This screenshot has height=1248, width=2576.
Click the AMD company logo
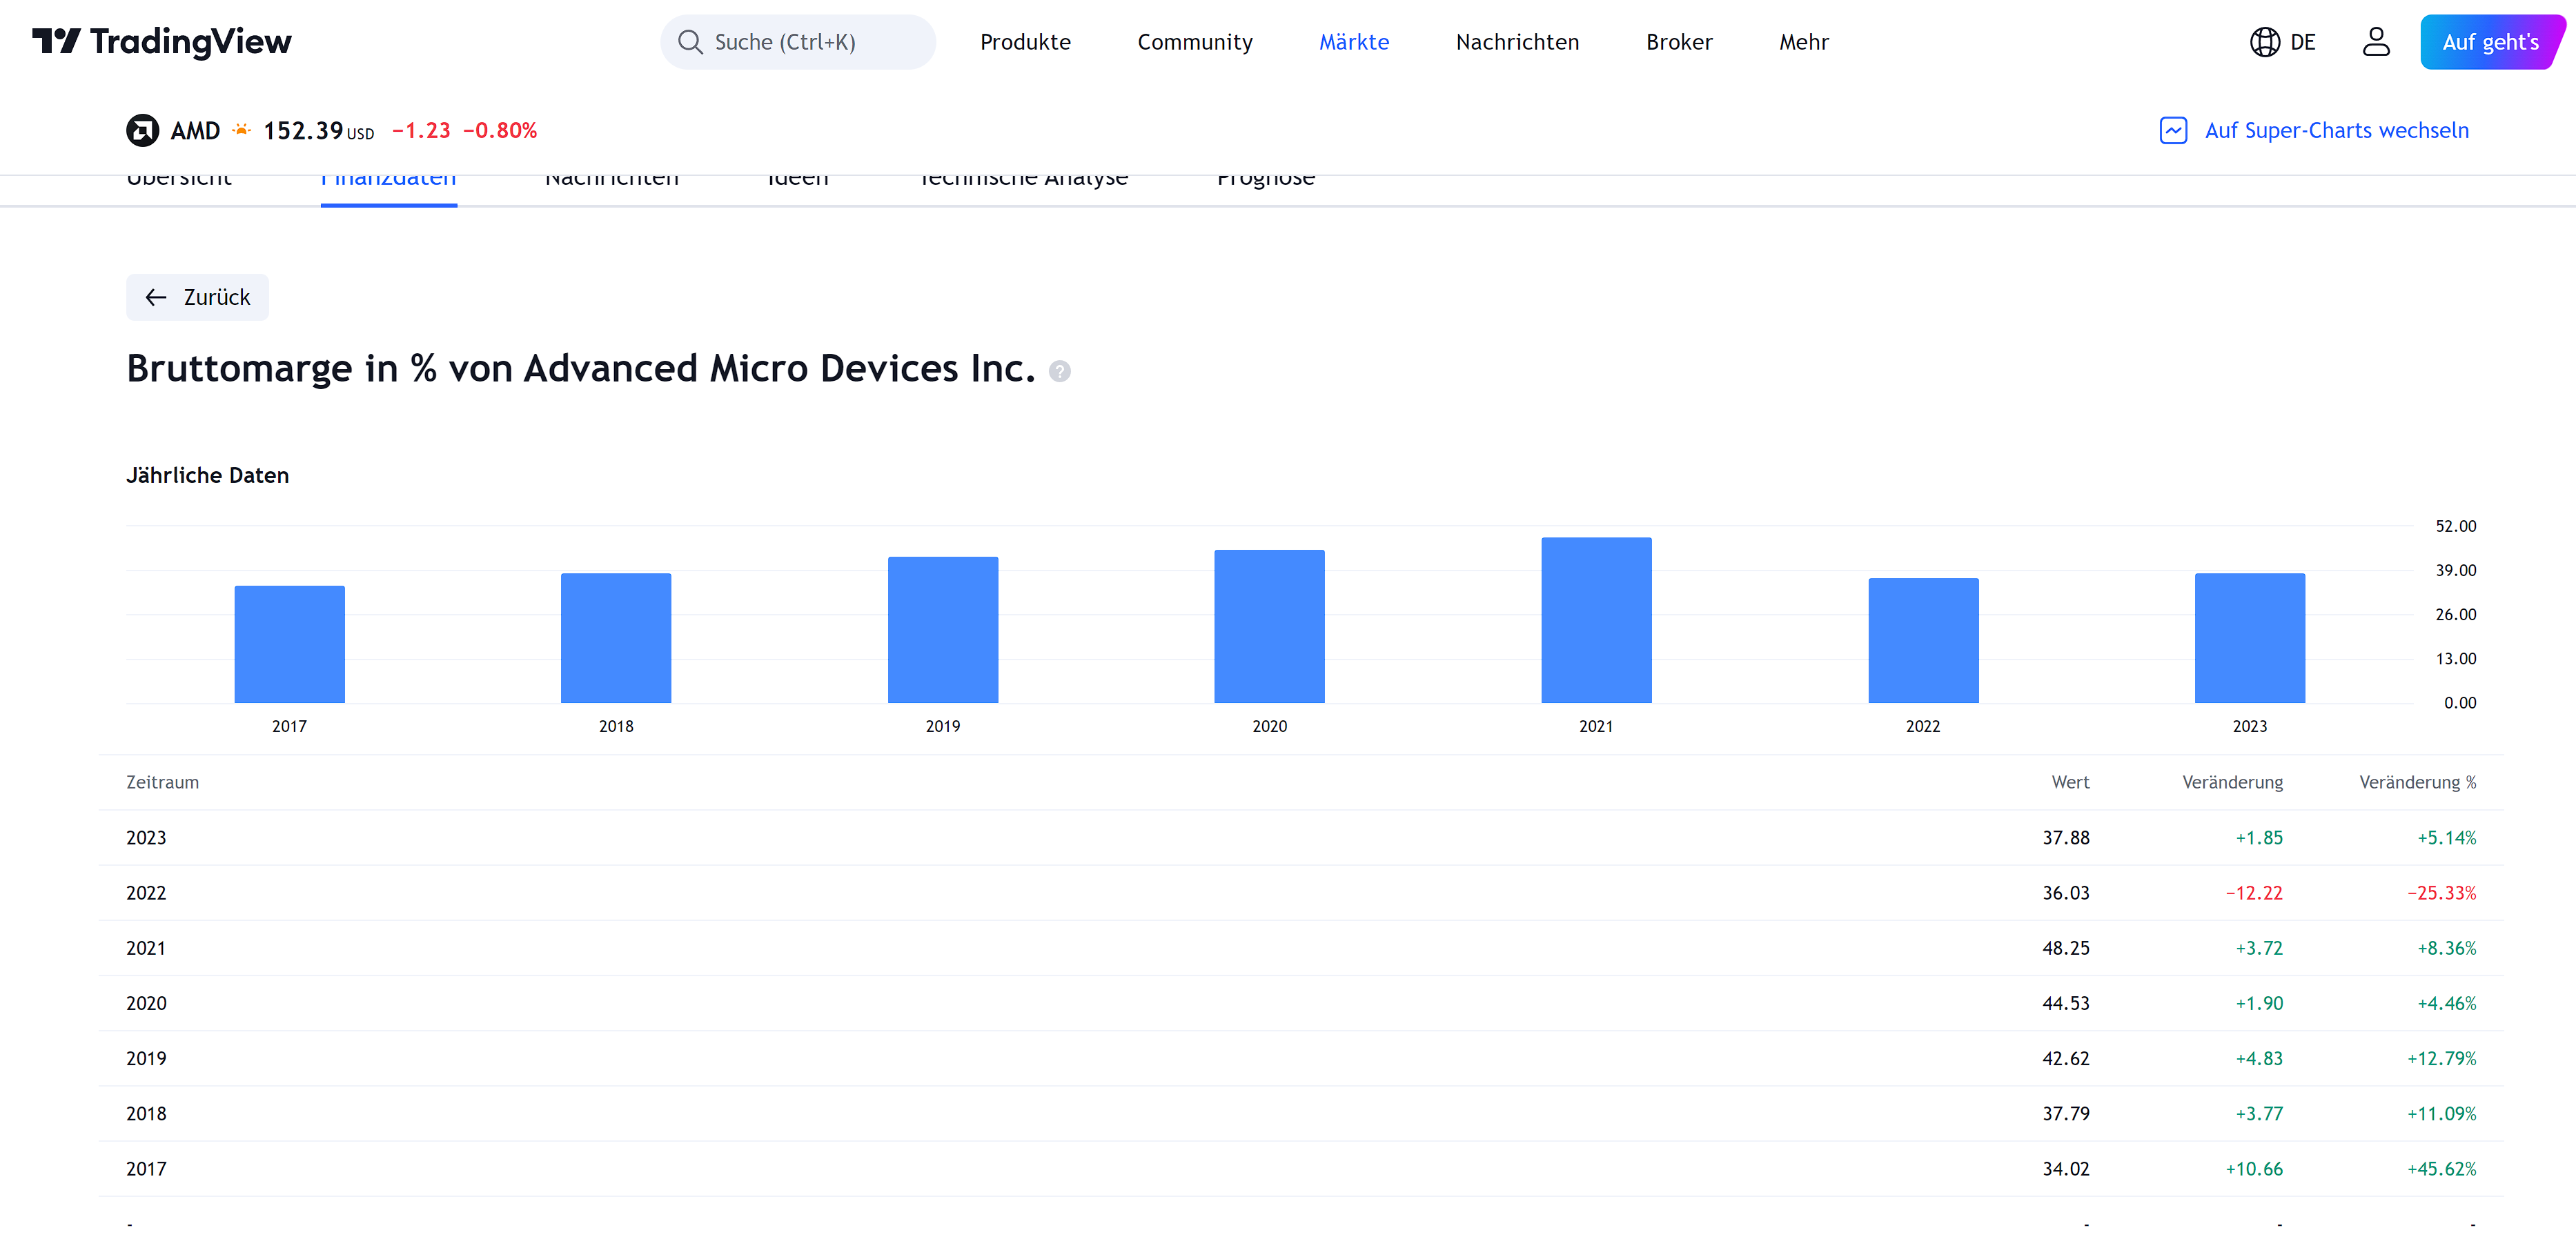click(143, 131)
